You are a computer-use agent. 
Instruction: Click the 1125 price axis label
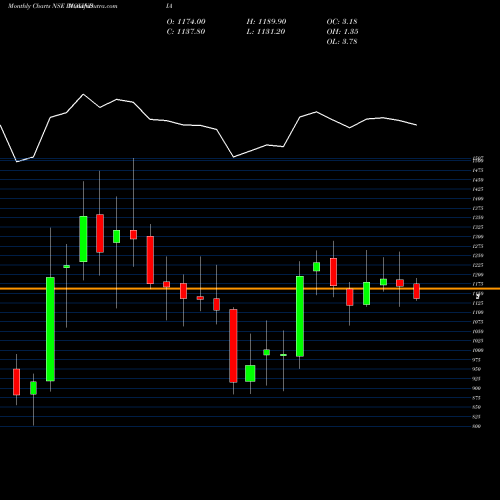click(x=478, y=303)
